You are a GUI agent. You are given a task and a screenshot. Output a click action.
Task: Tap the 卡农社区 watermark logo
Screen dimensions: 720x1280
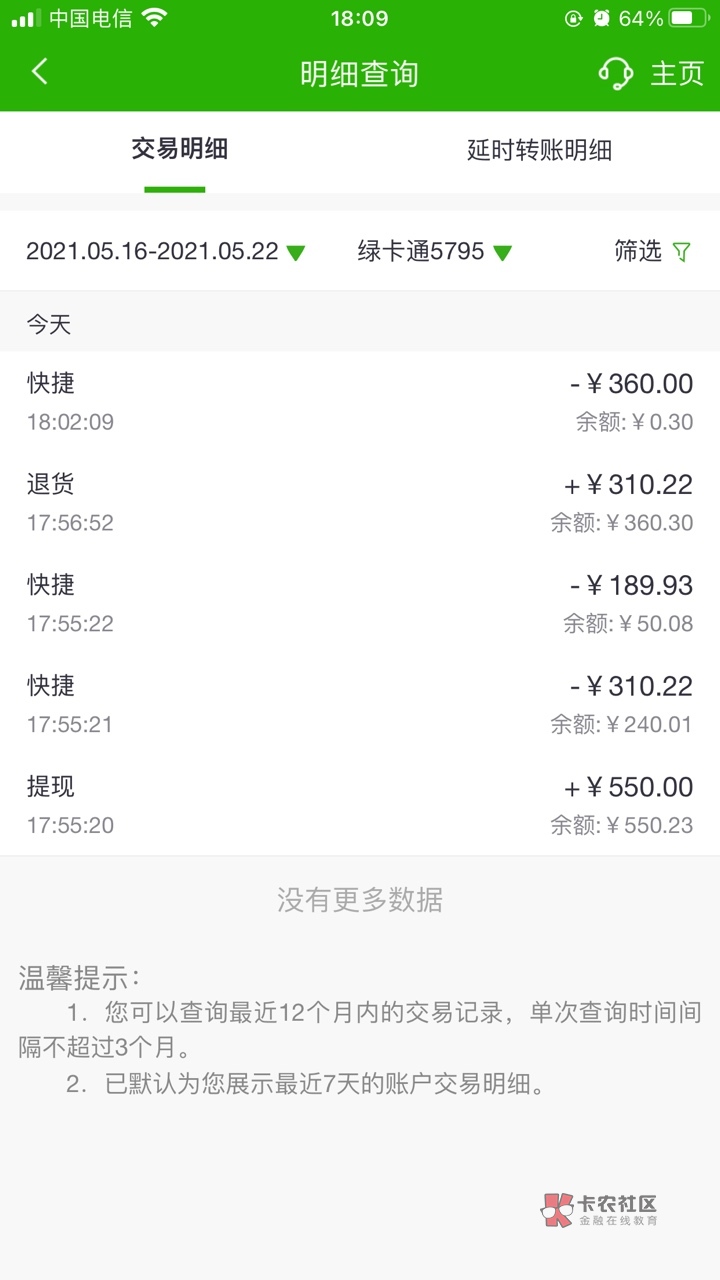599,1210
